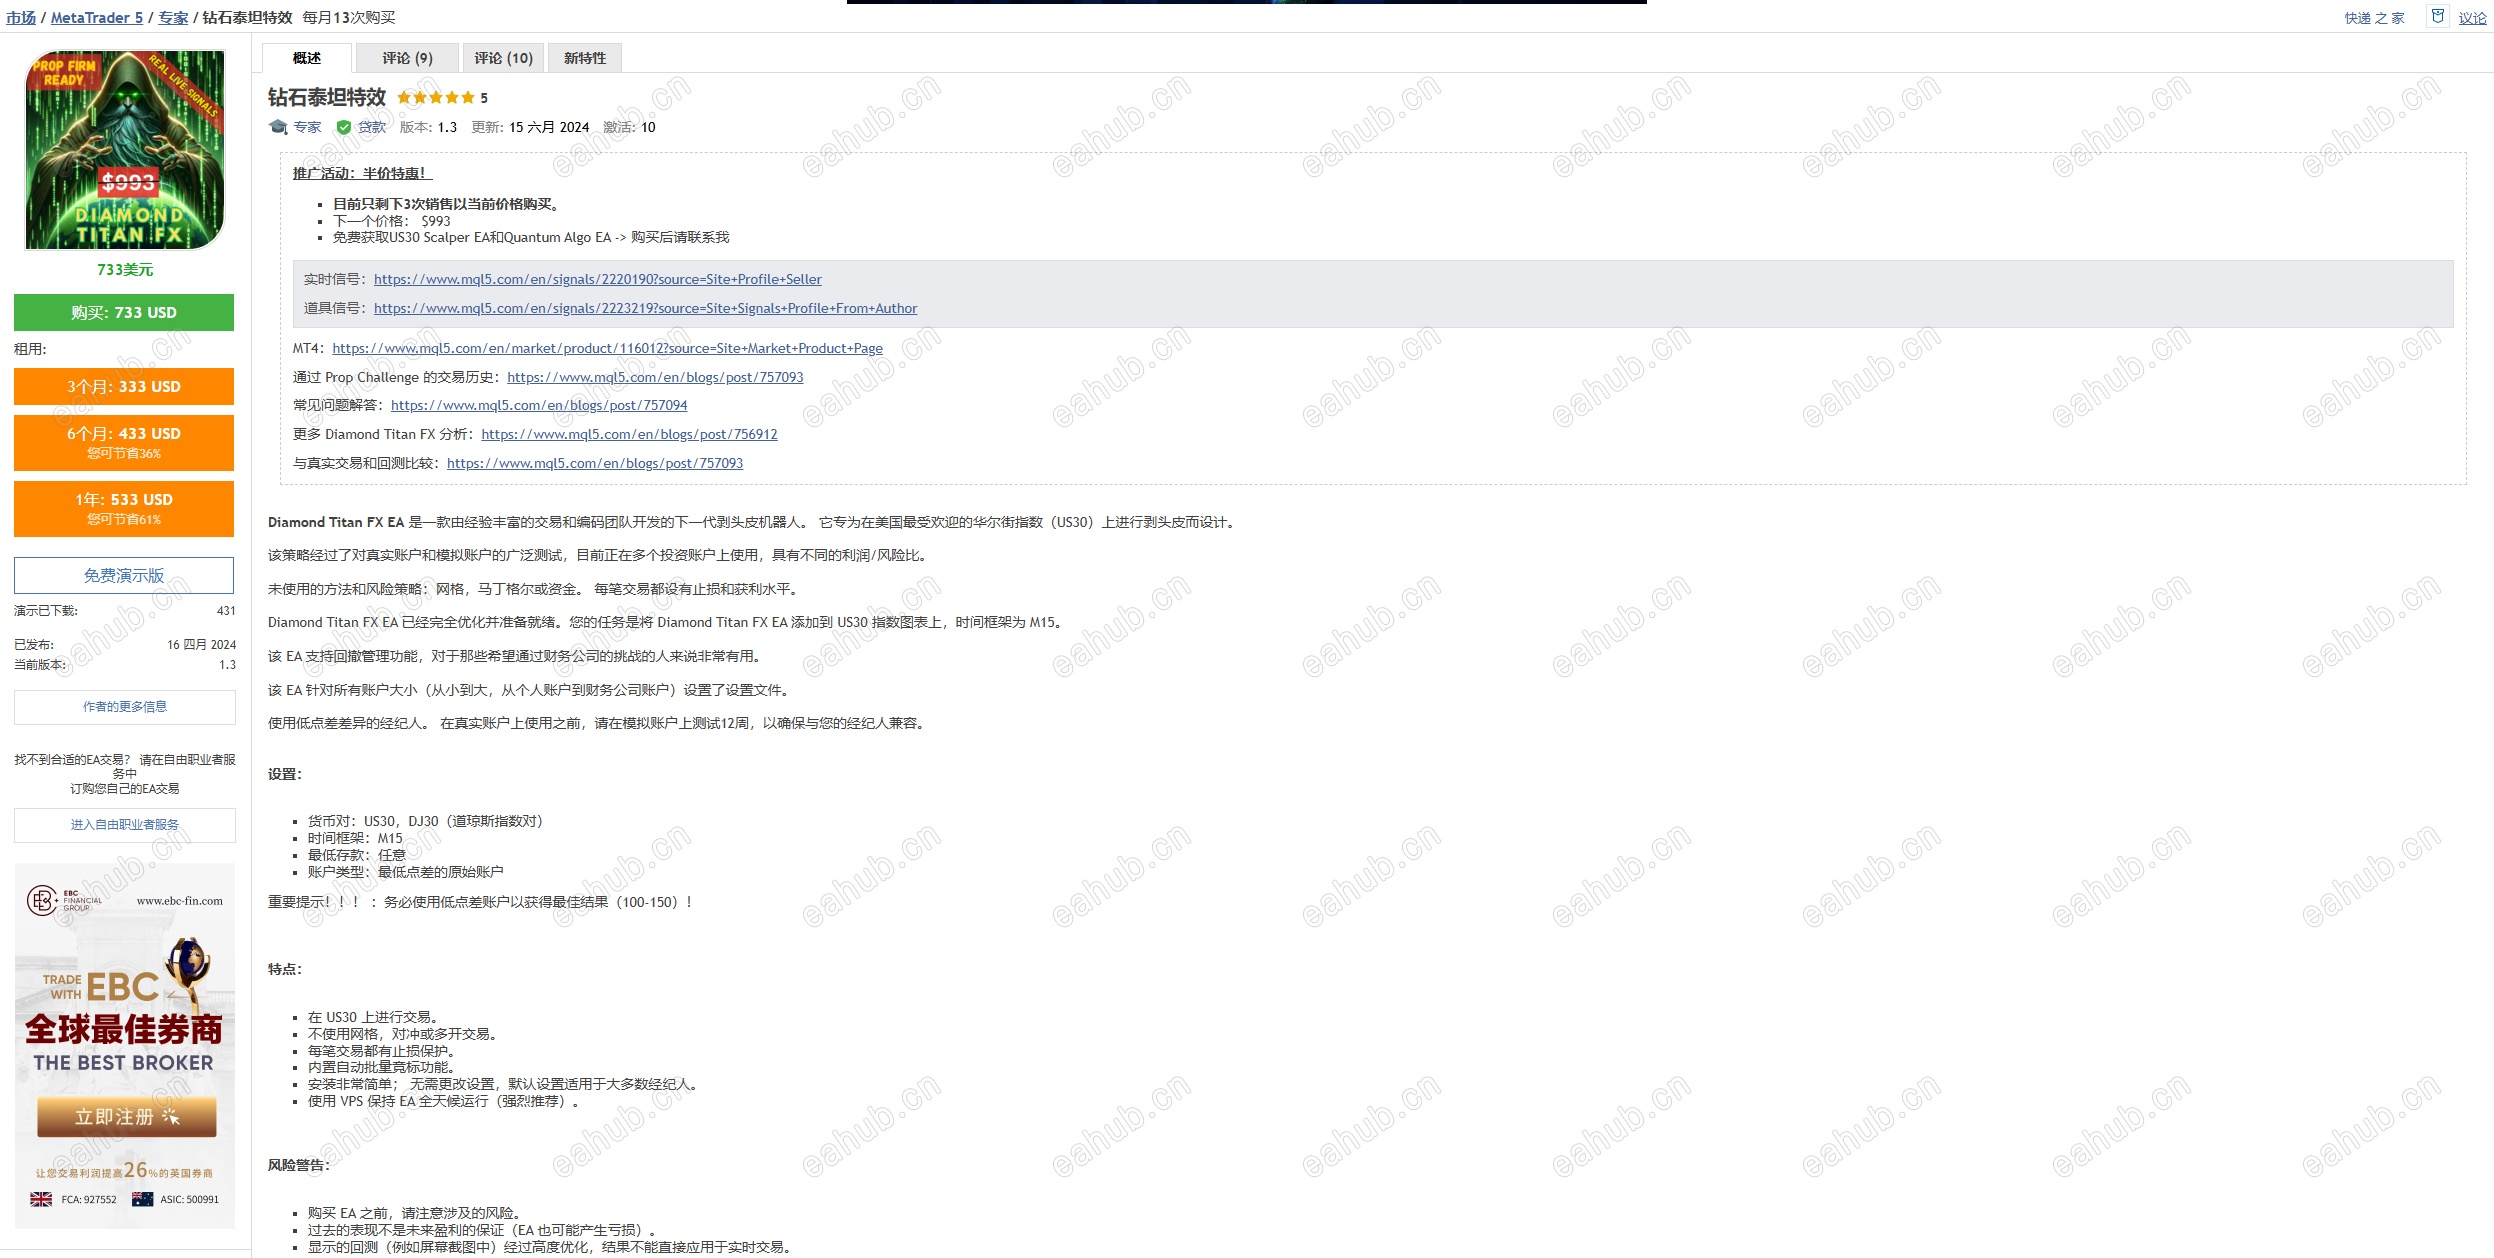Click the pocket-shaped icon beside 议论

(2438, 17)
